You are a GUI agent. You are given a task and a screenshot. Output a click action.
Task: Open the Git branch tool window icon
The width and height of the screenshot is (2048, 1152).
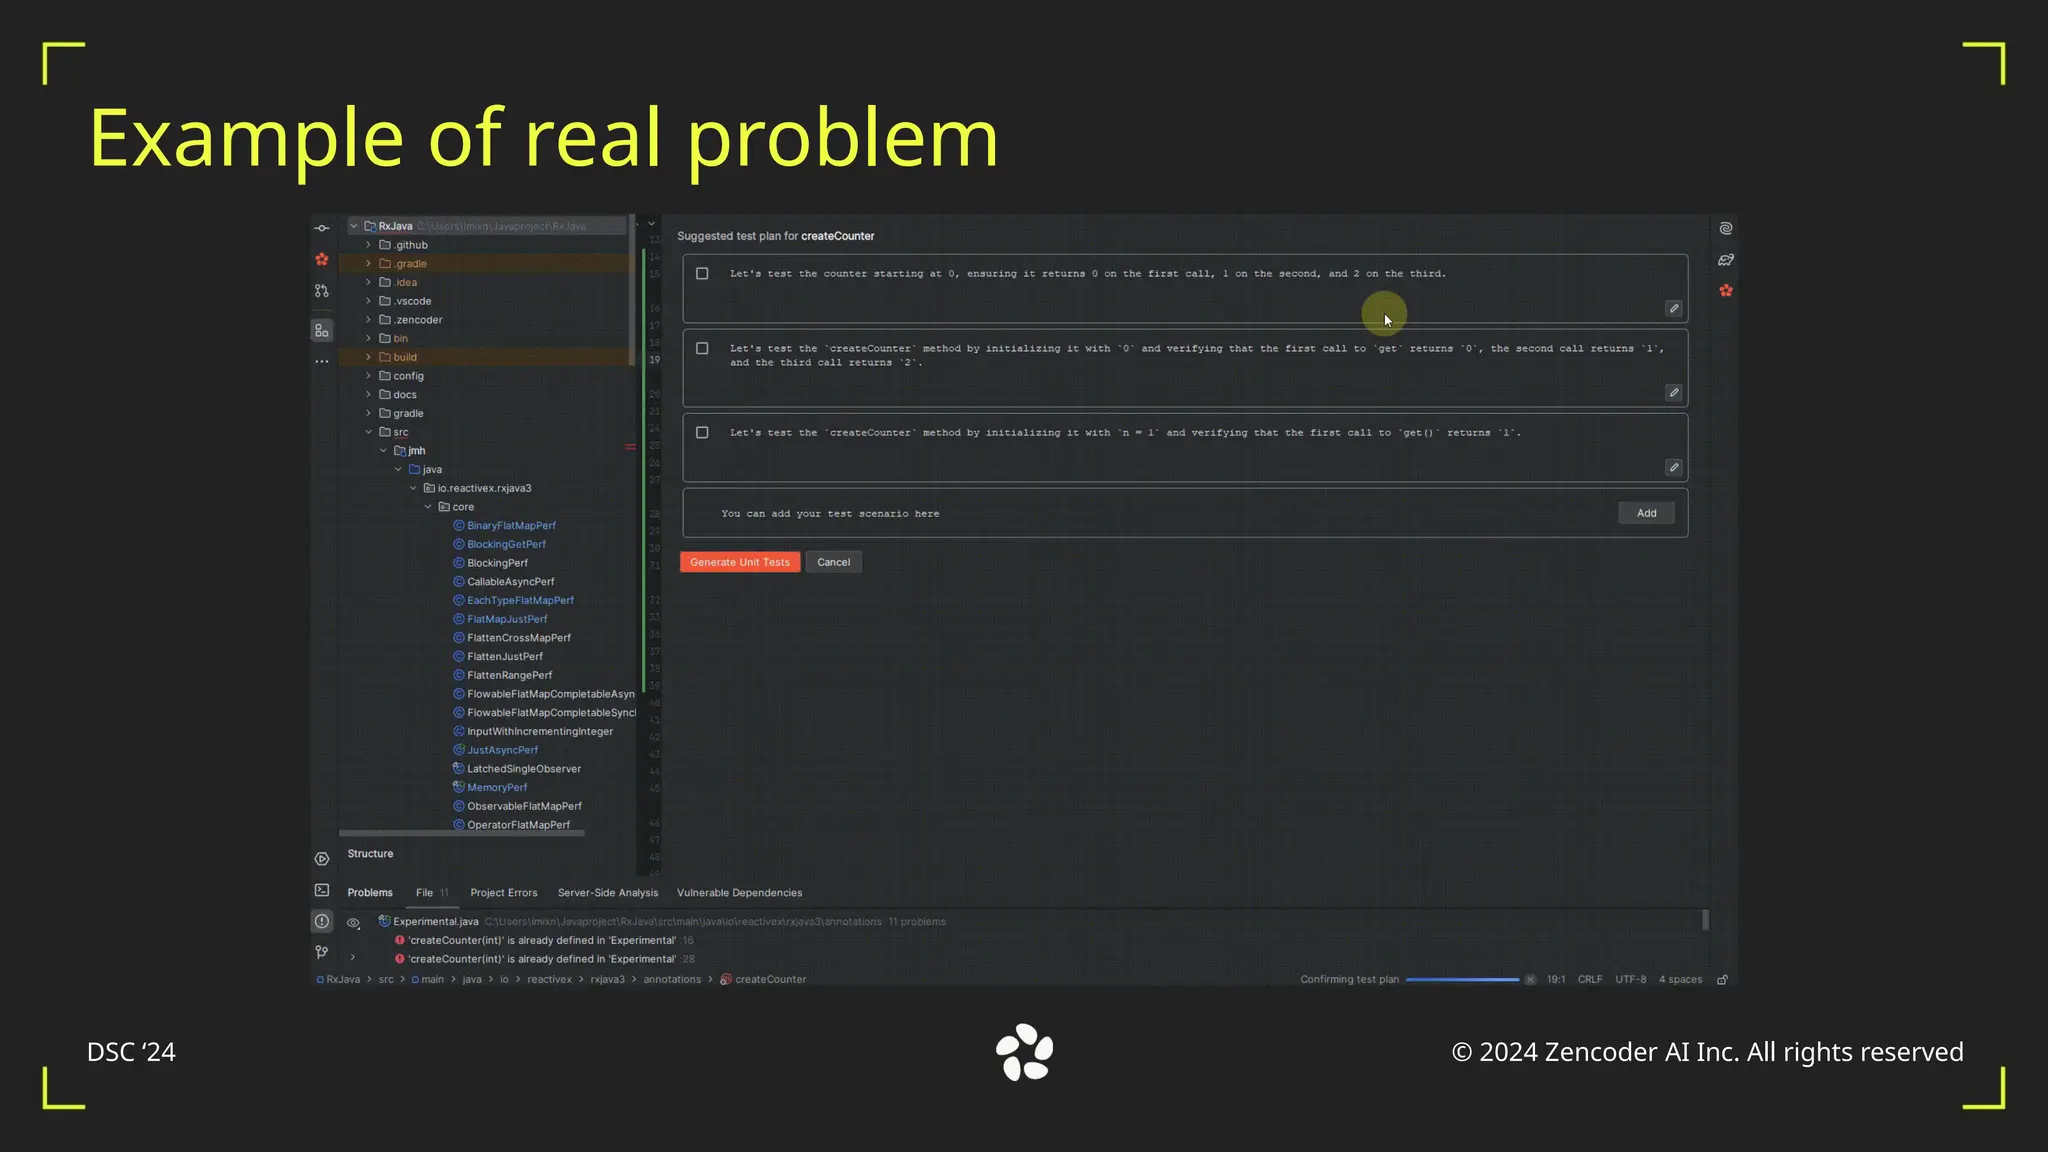point(322,952)
